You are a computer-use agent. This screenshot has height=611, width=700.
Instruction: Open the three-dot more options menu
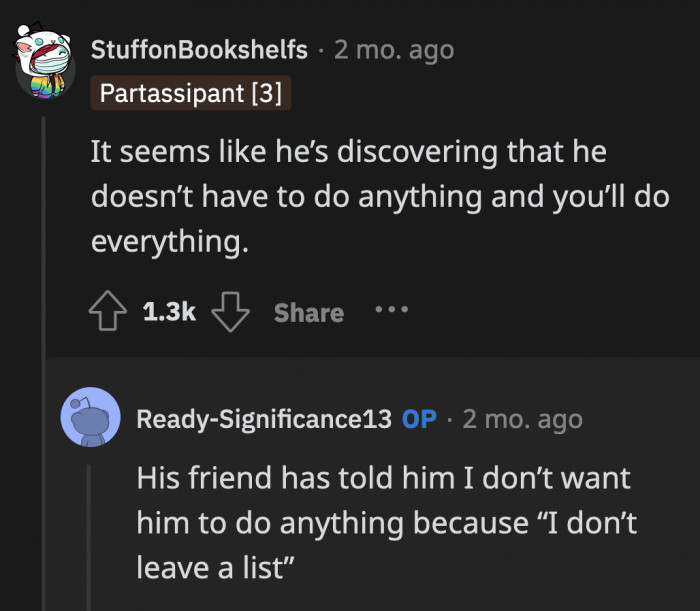[x=391, y=311]
